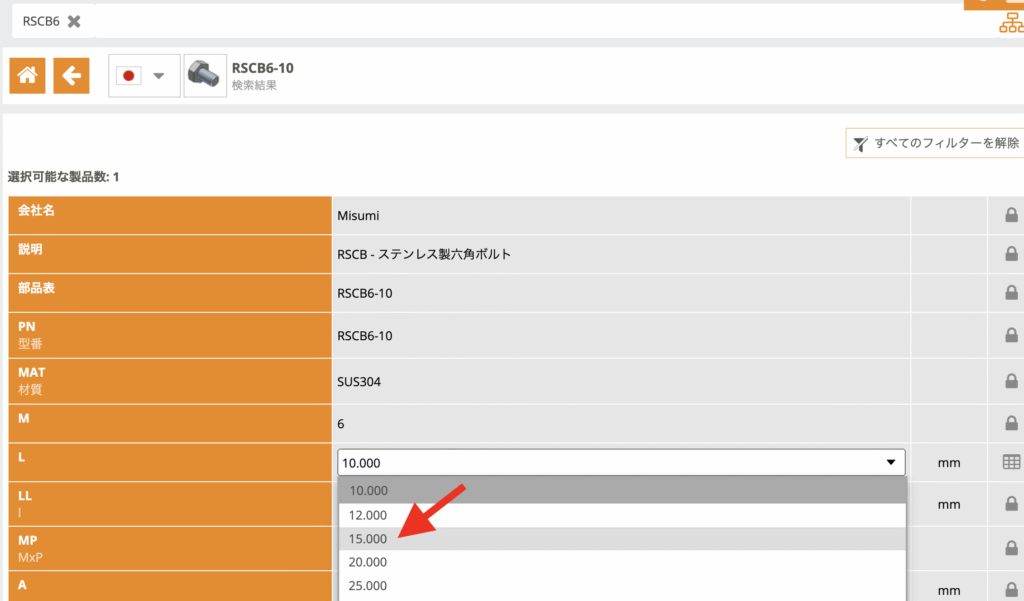
Task: Collapse the L length dropdown box
Action: tap(891, 462)
